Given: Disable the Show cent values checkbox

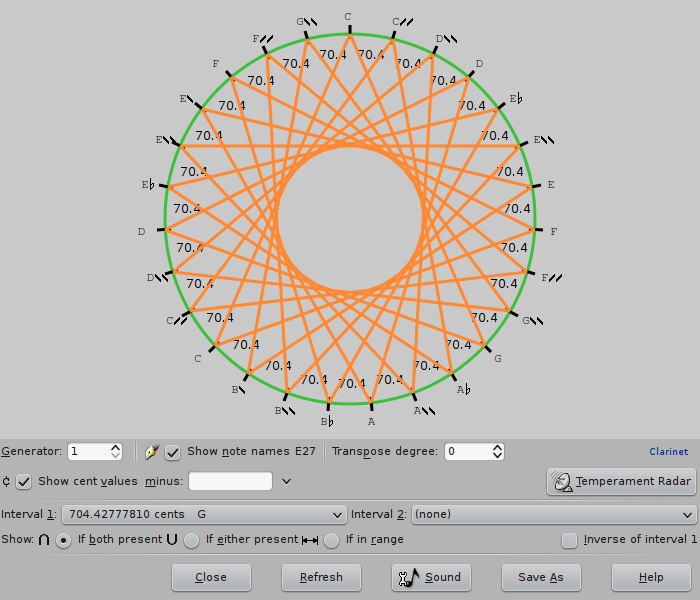Looking at the screenshot, I should point(24,482).
